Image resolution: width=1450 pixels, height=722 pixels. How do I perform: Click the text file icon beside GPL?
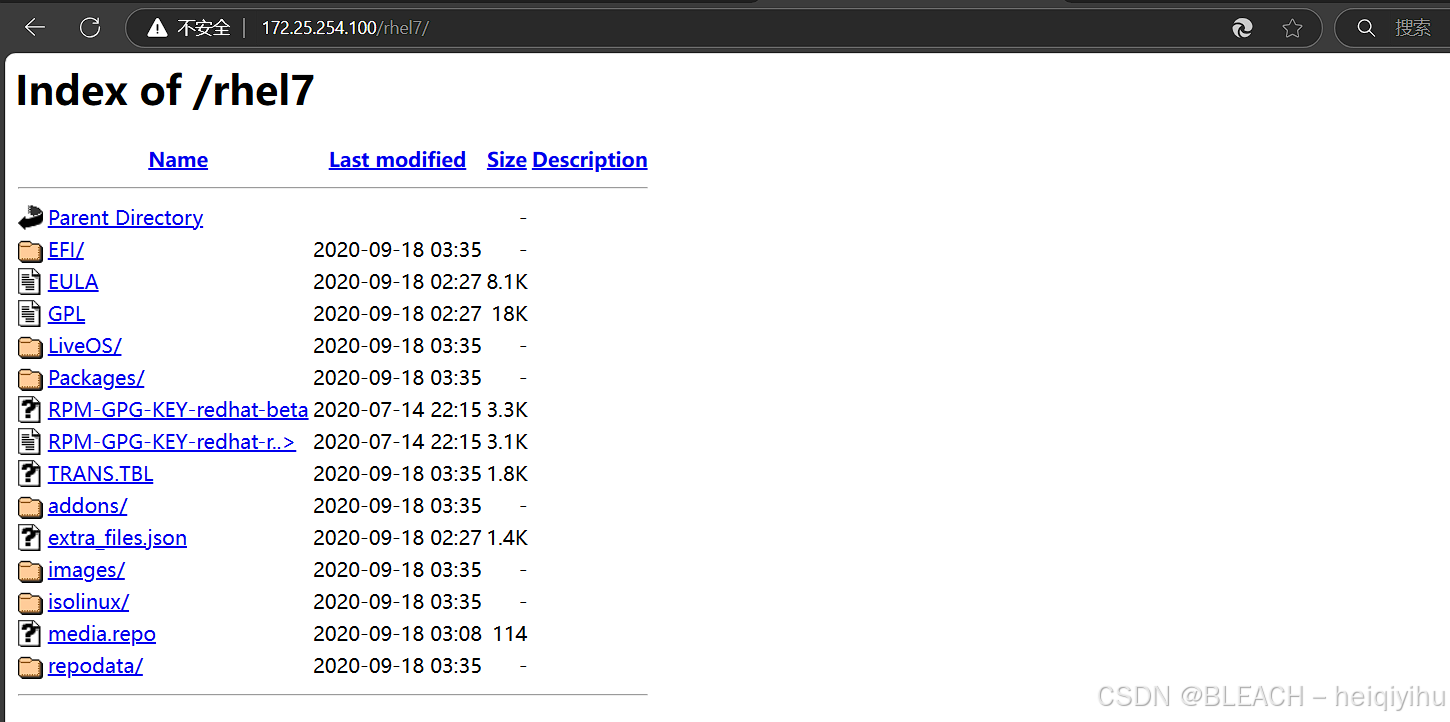[31, 314]
